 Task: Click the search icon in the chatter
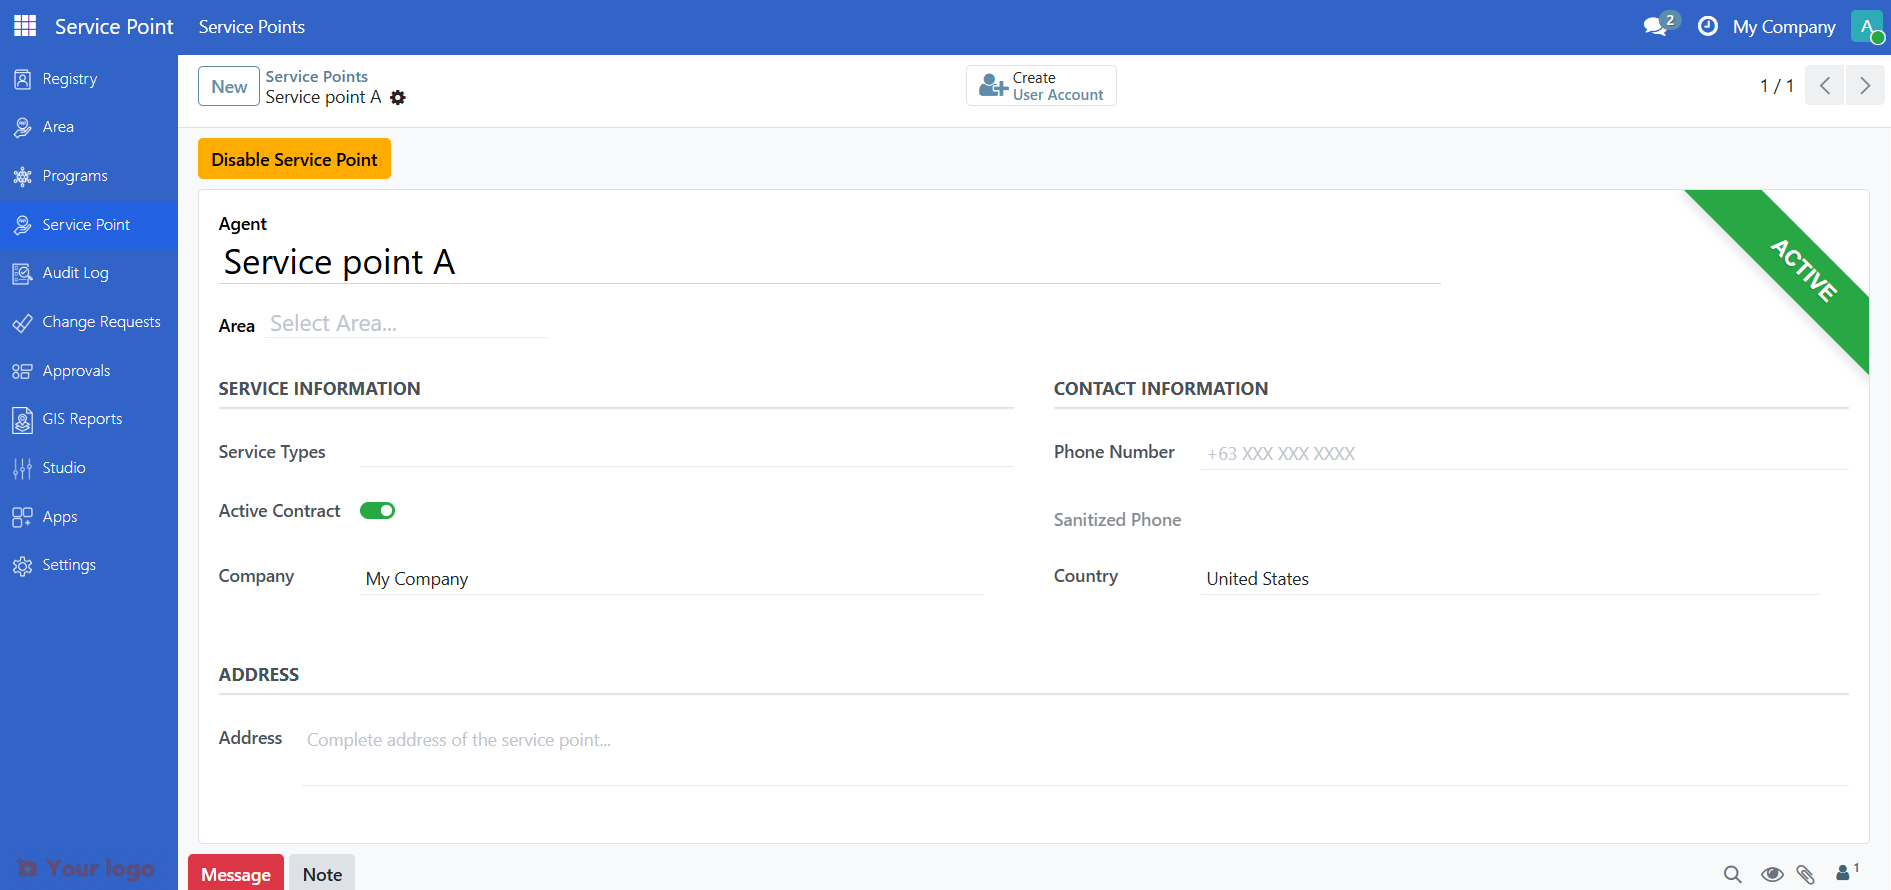tap(1732, 874)
